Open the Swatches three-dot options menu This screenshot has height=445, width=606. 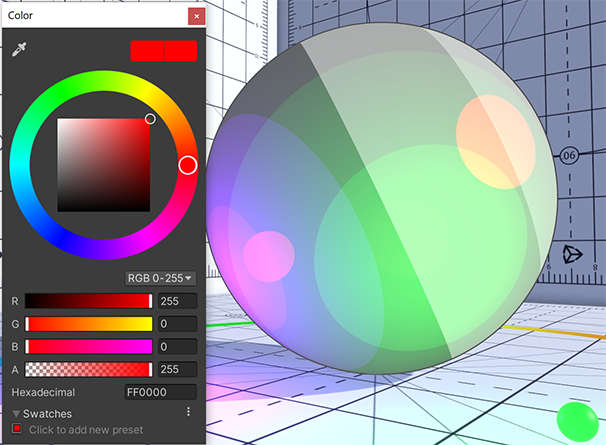pos(188,412)
